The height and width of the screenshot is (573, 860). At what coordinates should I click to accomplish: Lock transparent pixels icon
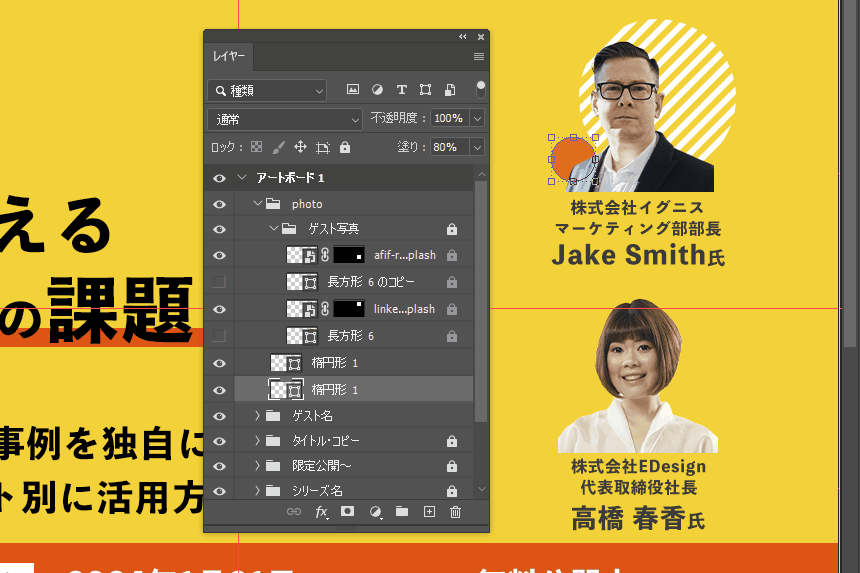(256, 147)
